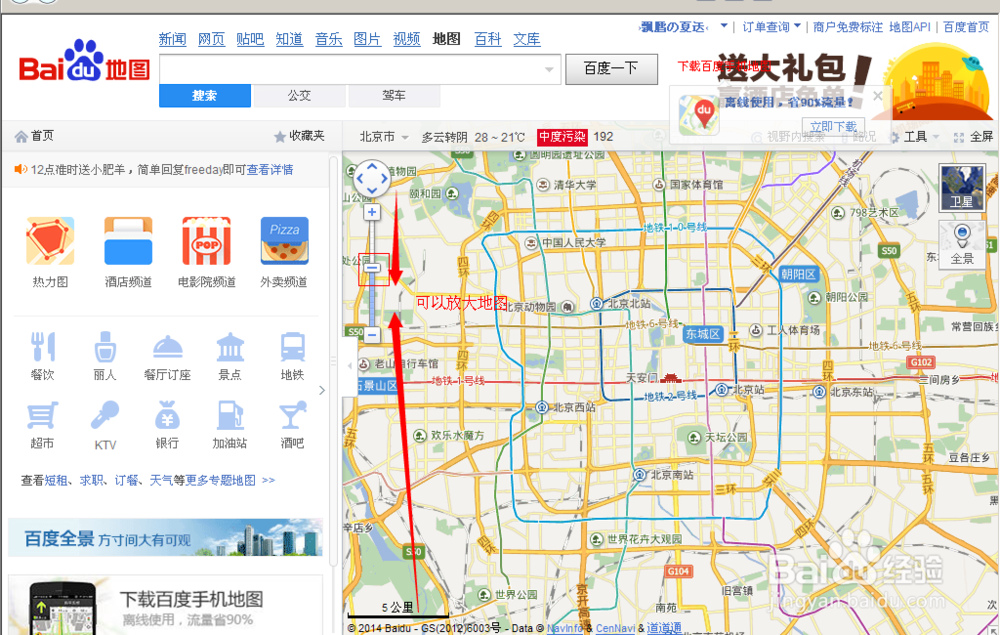Viewport: 1000px width, 635px height.
Task: Go to 贴吧 in top navigation
Action: 250,39
